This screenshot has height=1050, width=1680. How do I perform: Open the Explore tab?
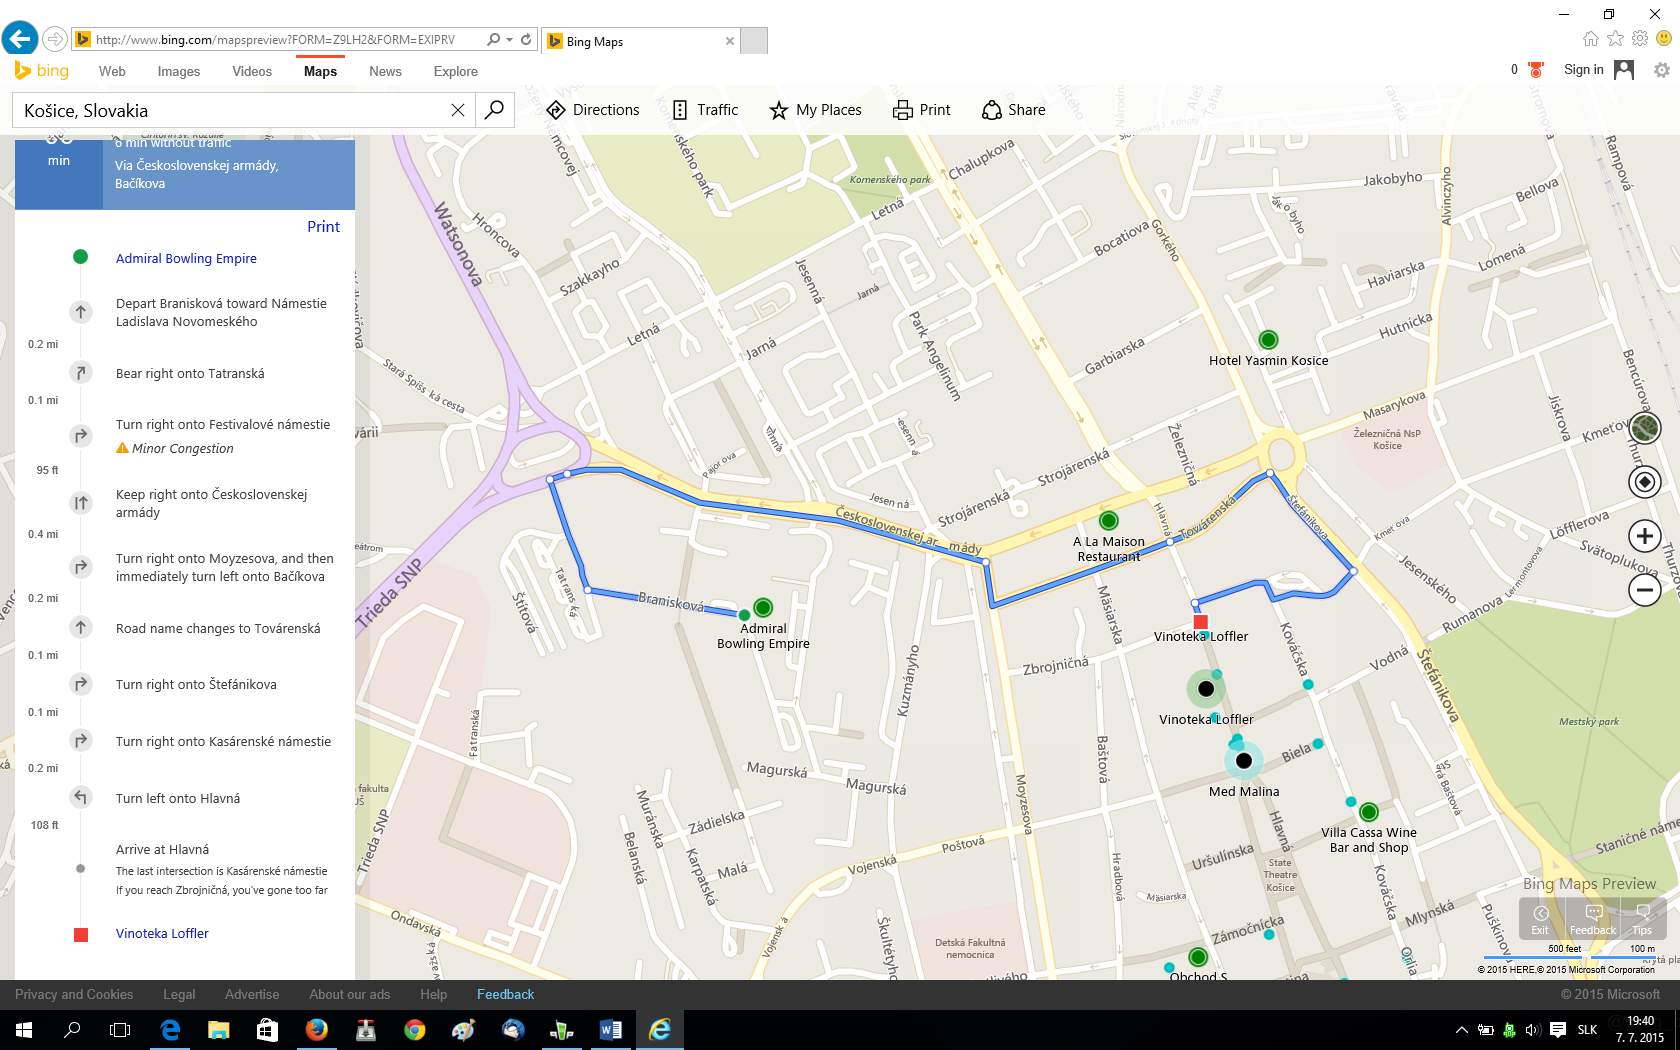click(456, 71)
